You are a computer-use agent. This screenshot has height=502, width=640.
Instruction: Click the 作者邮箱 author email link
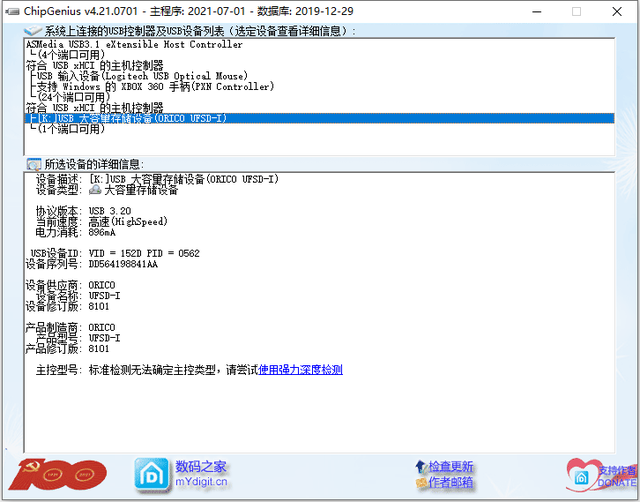pyautogui.click(x=451, y=482)
